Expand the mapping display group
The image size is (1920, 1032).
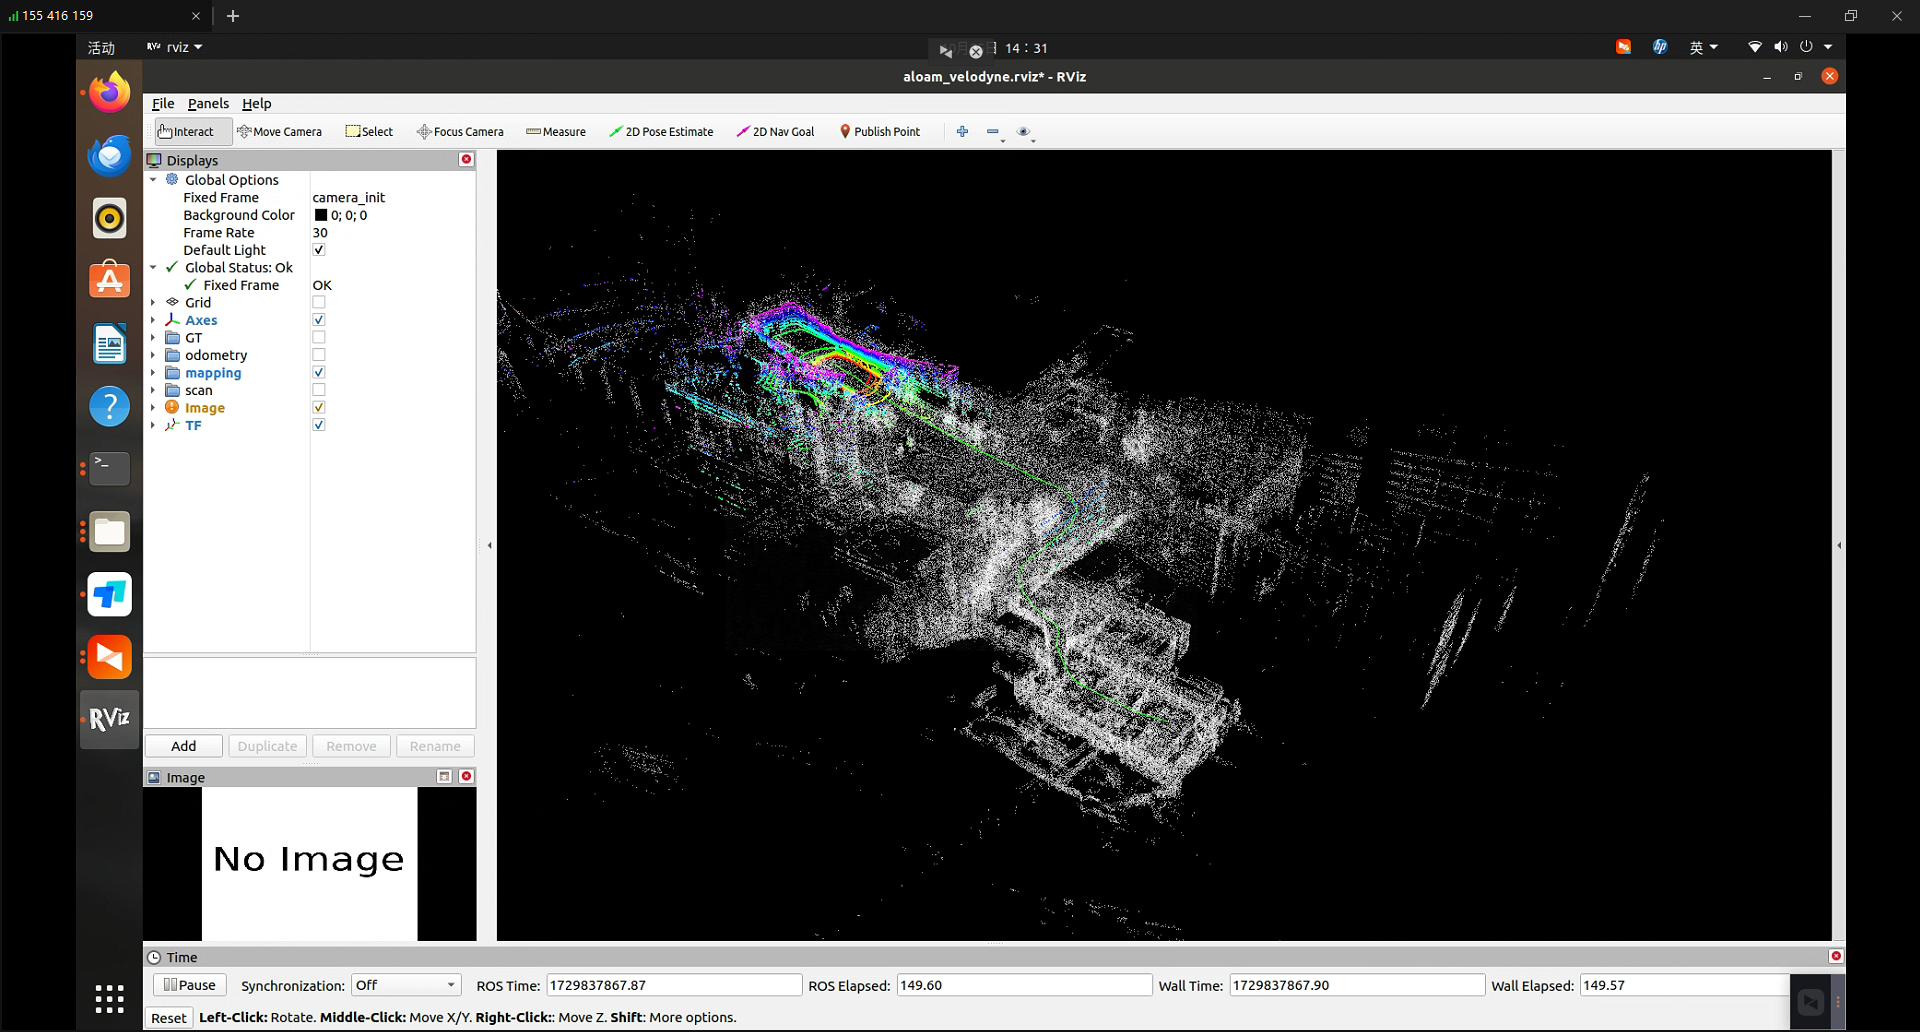[153, 373]
